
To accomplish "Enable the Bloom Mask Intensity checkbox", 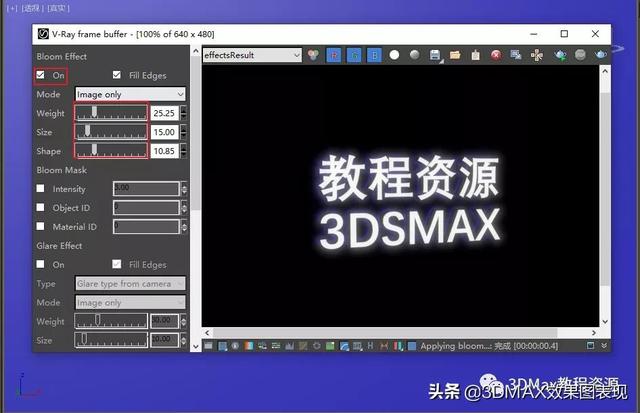I will (x=40, y=189).
